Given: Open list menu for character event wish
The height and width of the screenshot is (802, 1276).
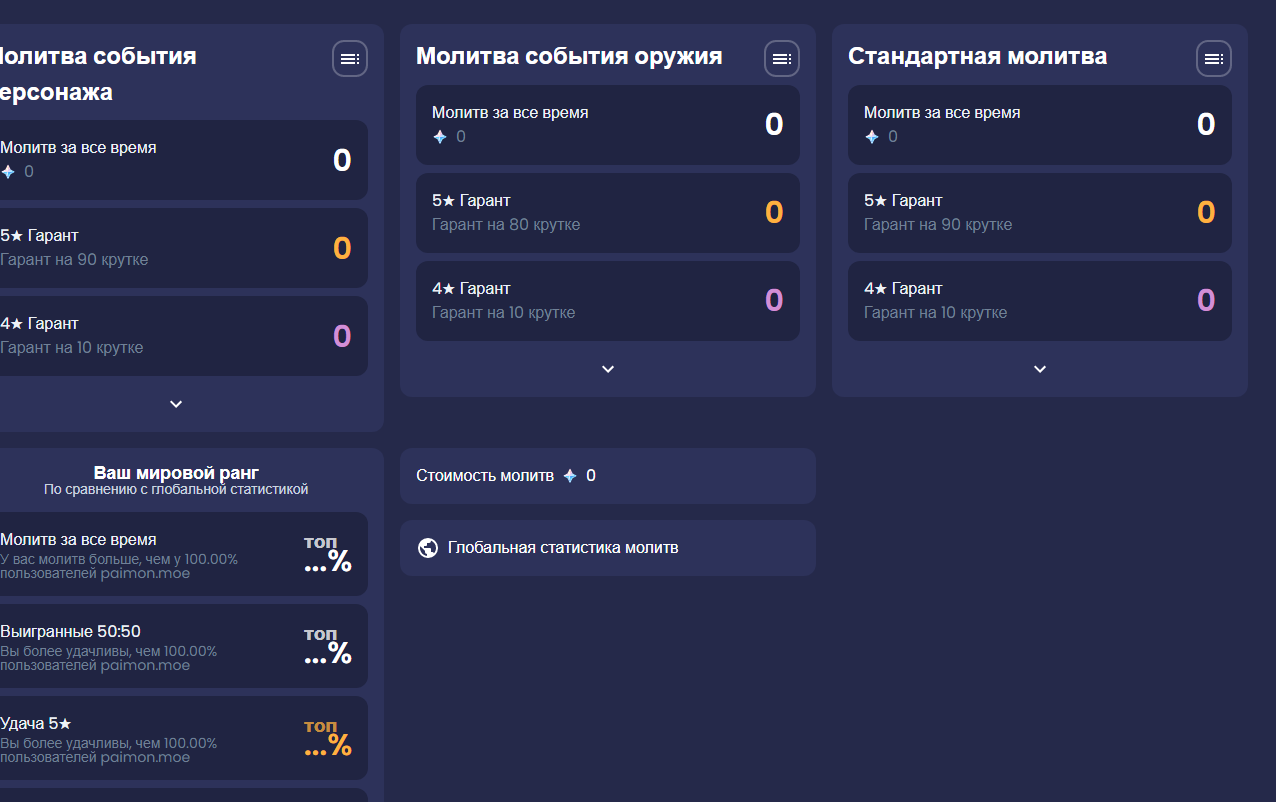Looking at the screenshot, I should pos(350,59).
